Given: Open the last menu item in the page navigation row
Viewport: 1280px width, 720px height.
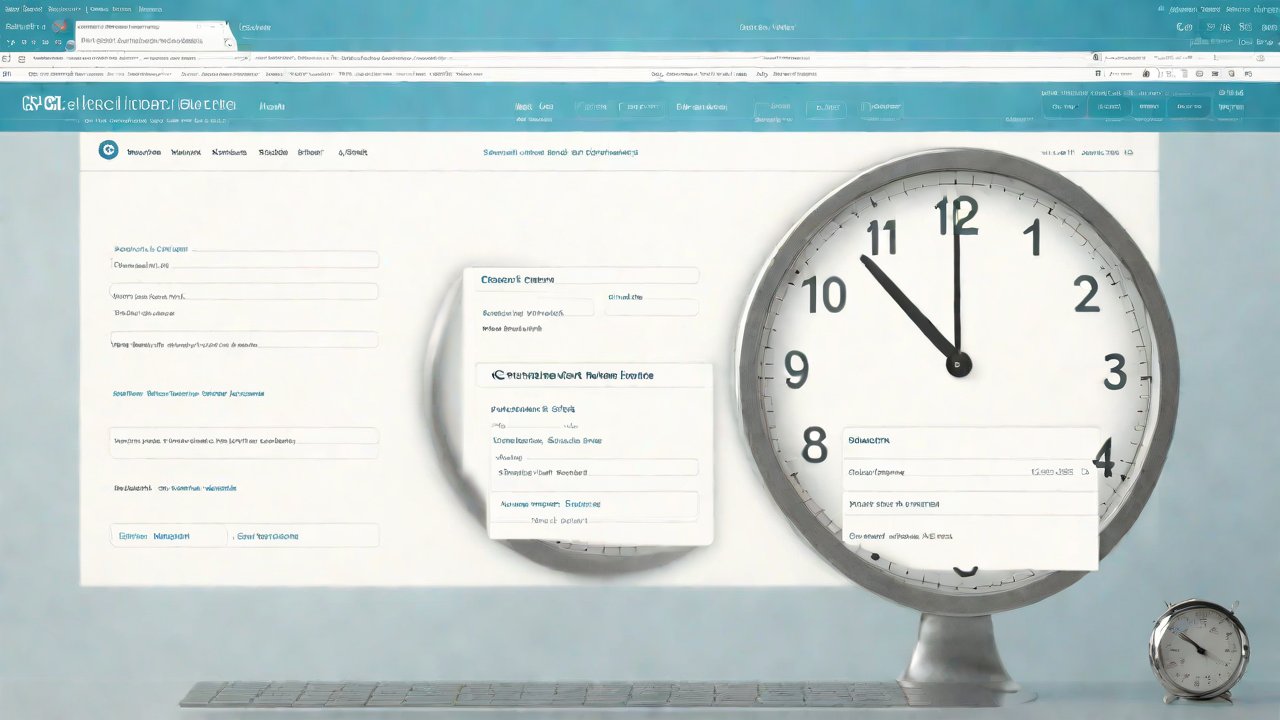Looking at the screenshot, I should (x=352, y=153).
